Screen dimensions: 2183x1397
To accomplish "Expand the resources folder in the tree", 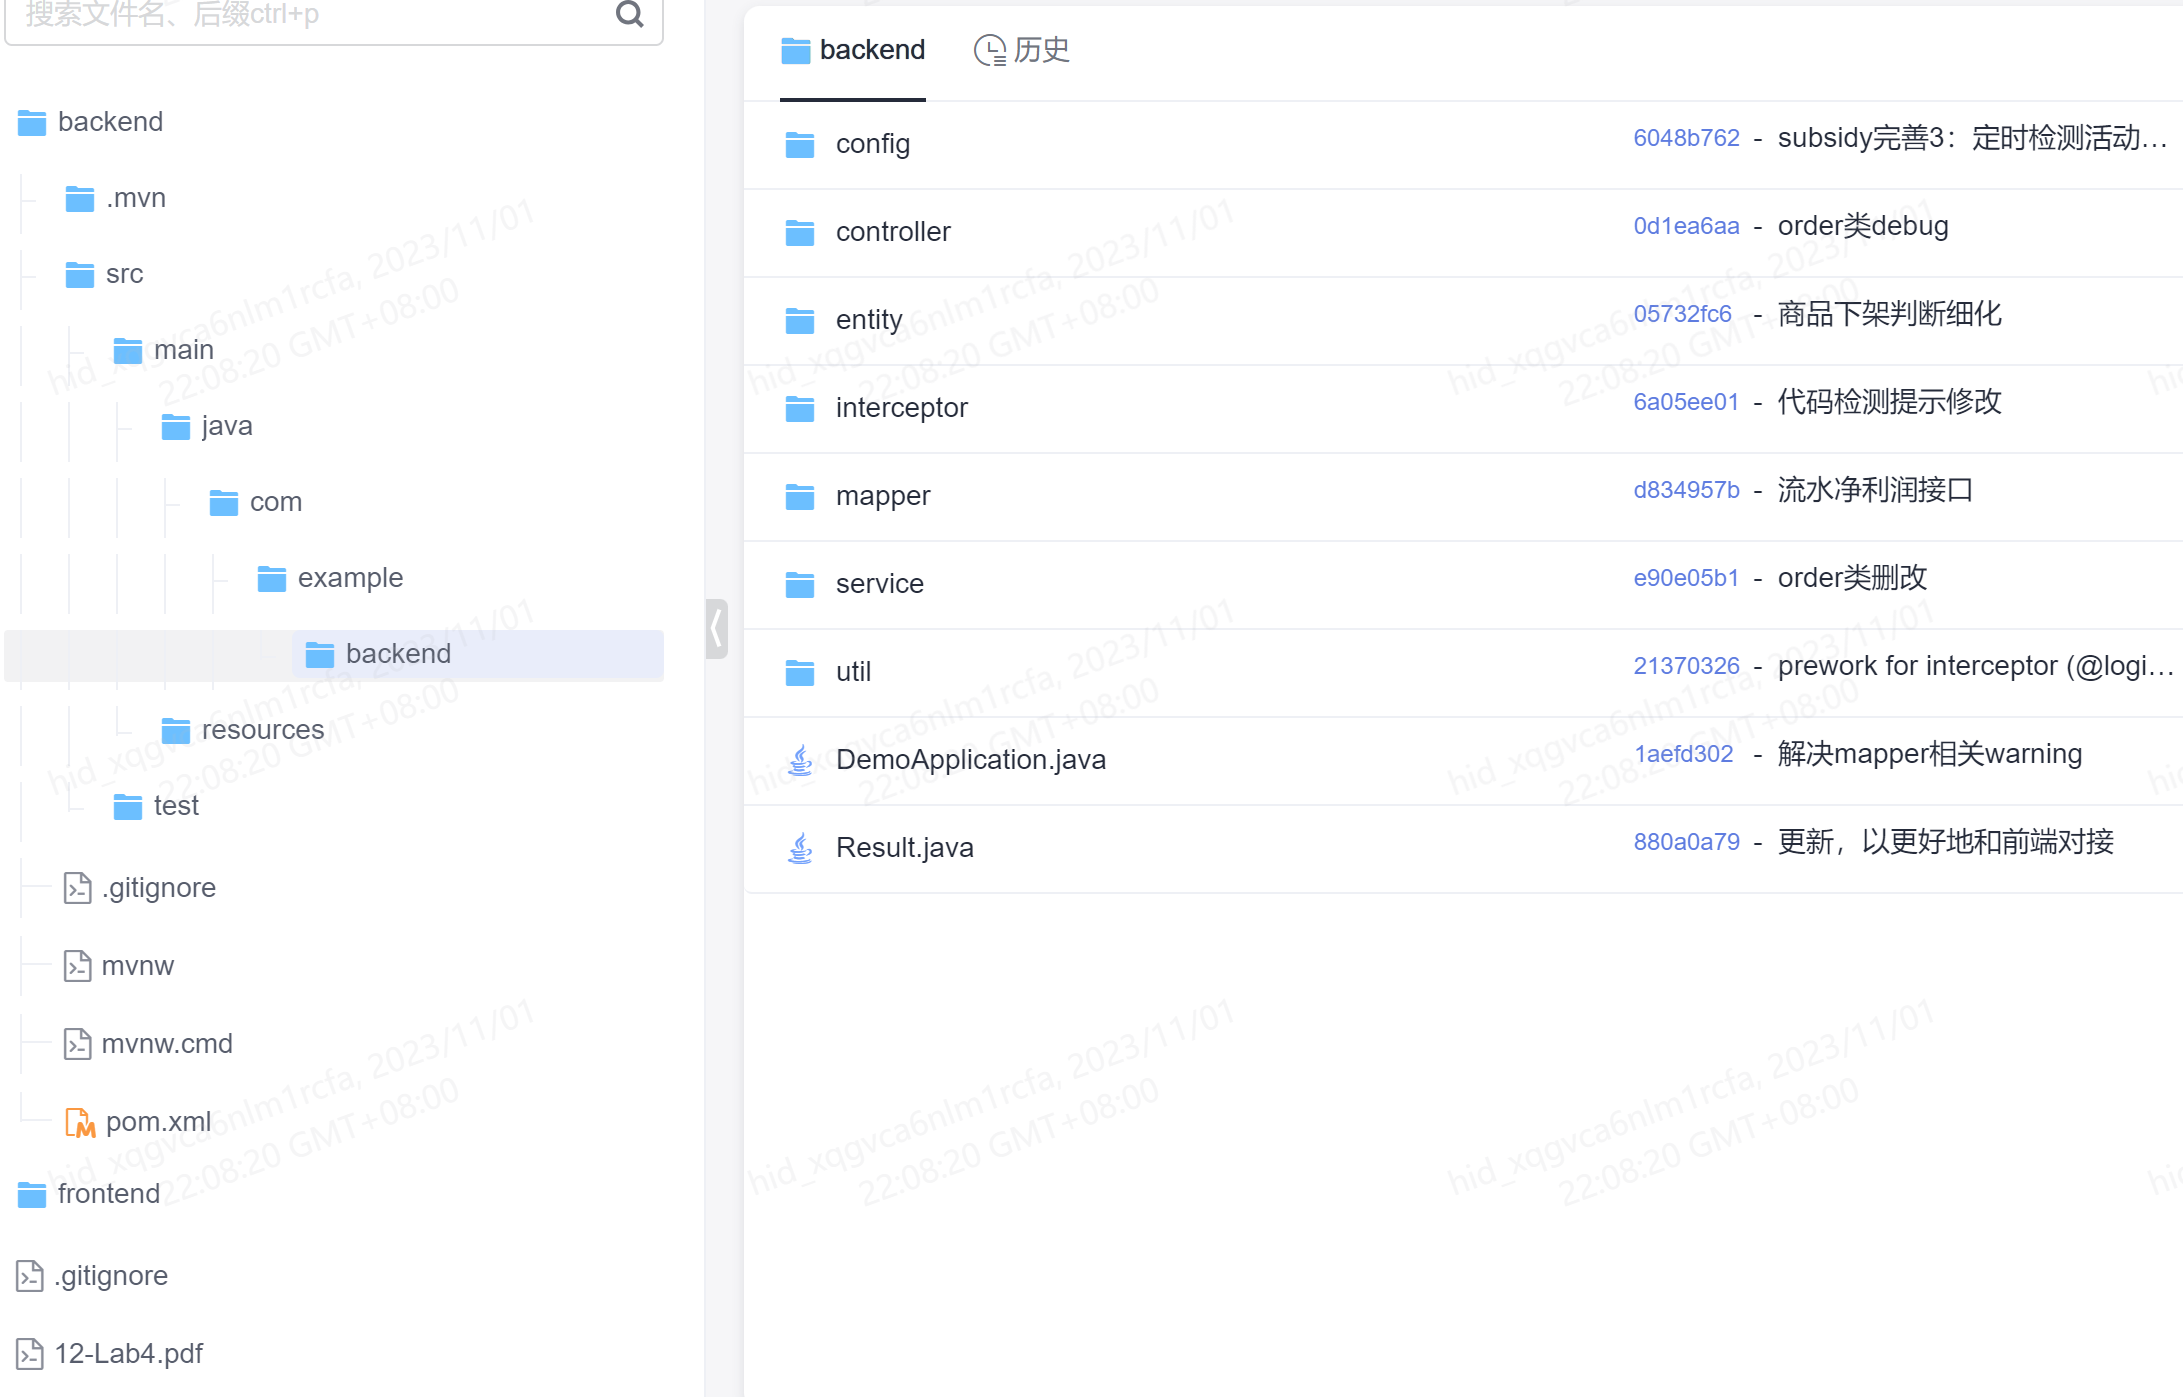I will [x=262, y=730].
